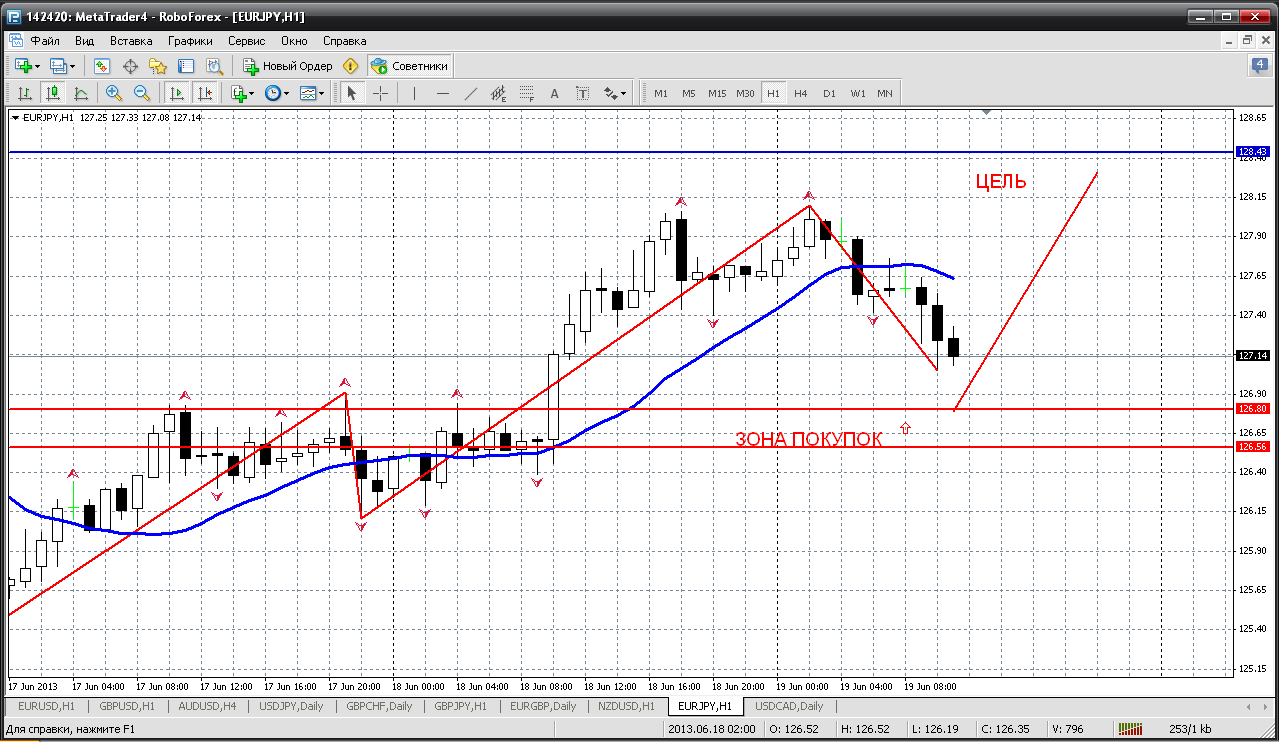Click the chart shift triangle marker at top
The width and height of the screenshot is (1279, 742).
pyautogui.click(x=987, y=113)
